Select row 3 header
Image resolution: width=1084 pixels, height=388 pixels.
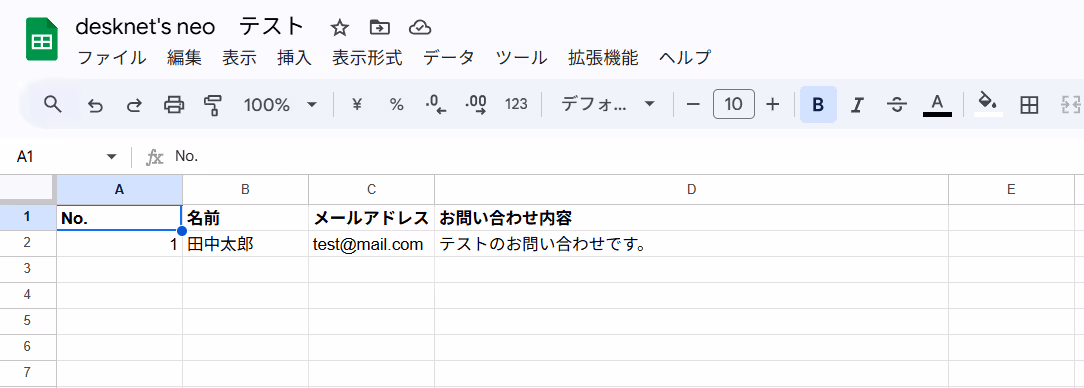click(x=28, y=269)
